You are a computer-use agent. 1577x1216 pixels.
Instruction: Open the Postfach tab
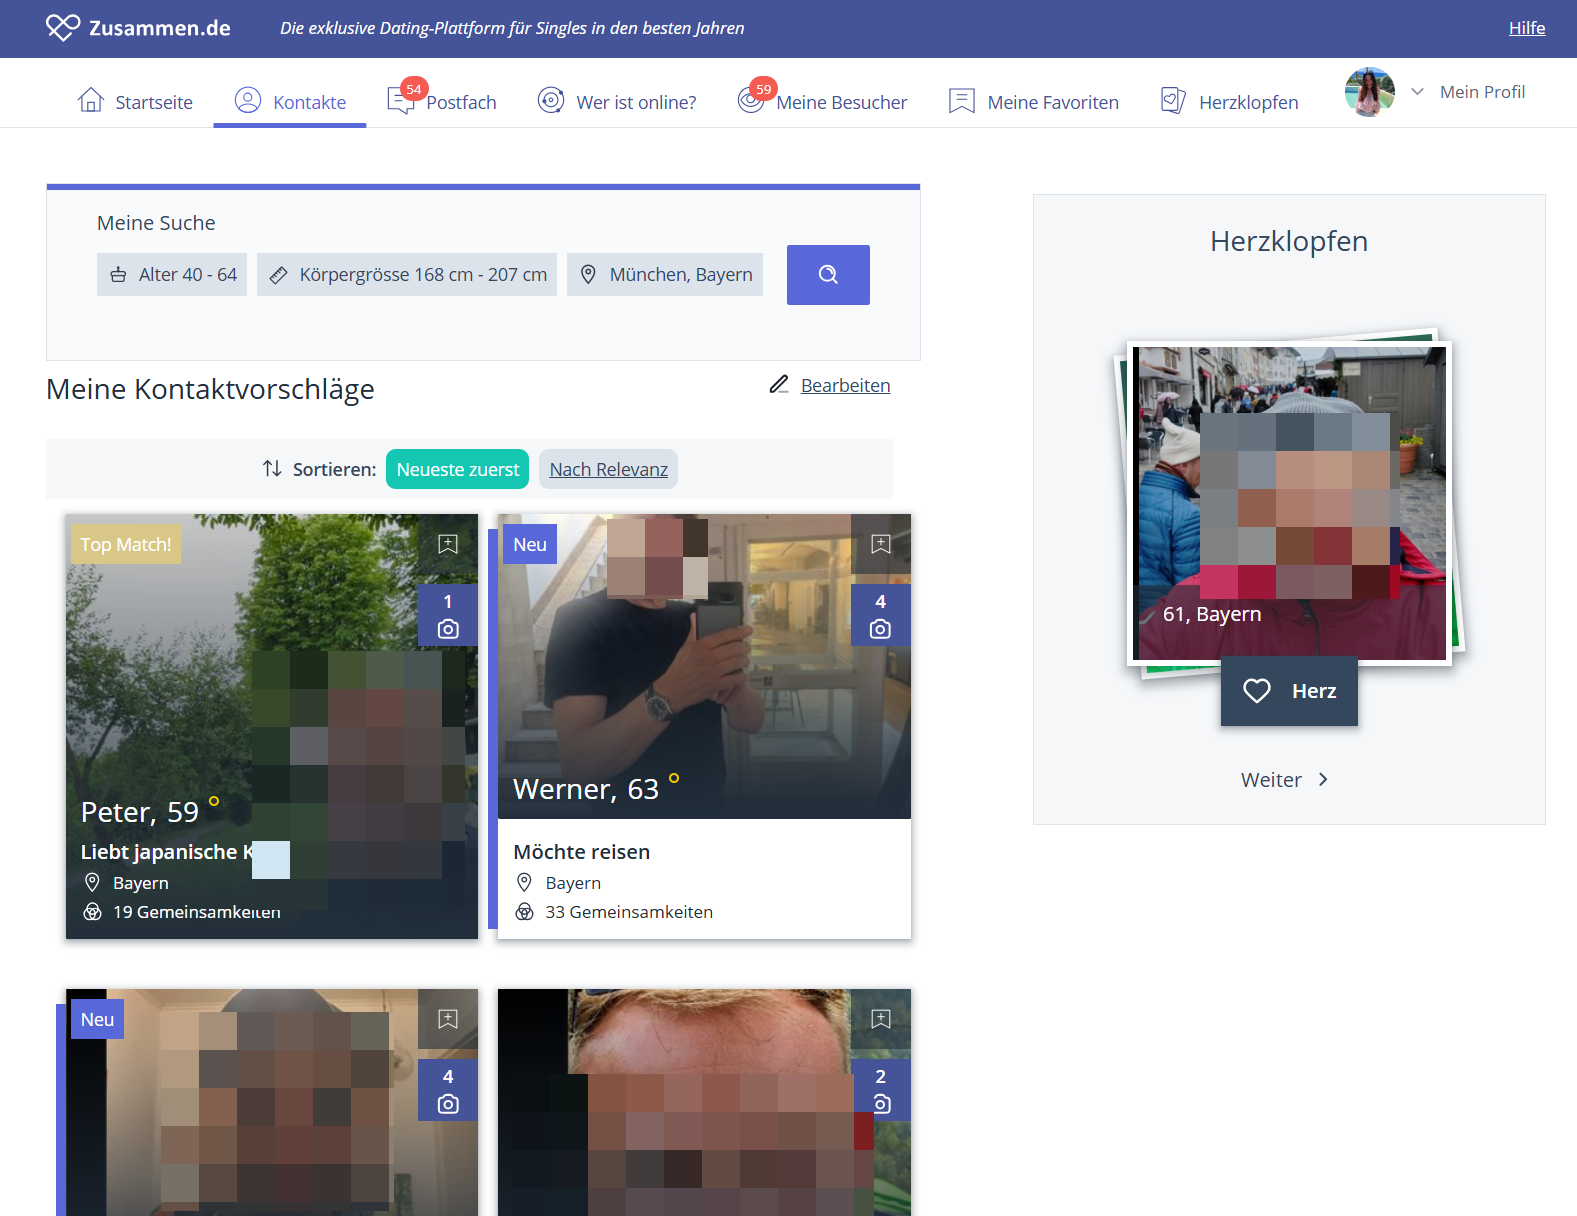click(x=441, y=102)
